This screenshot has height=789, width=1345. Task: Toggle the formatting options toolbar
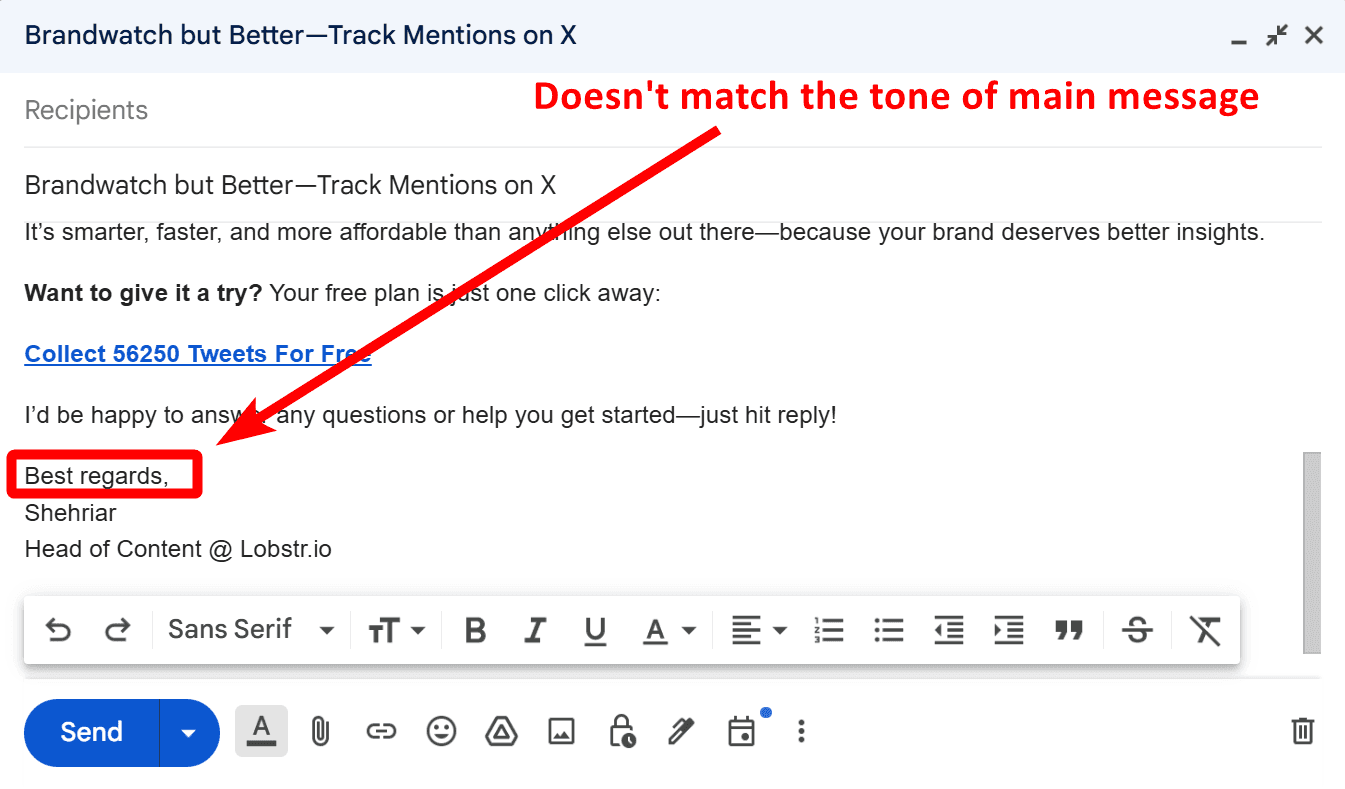[x=261, y=731]
